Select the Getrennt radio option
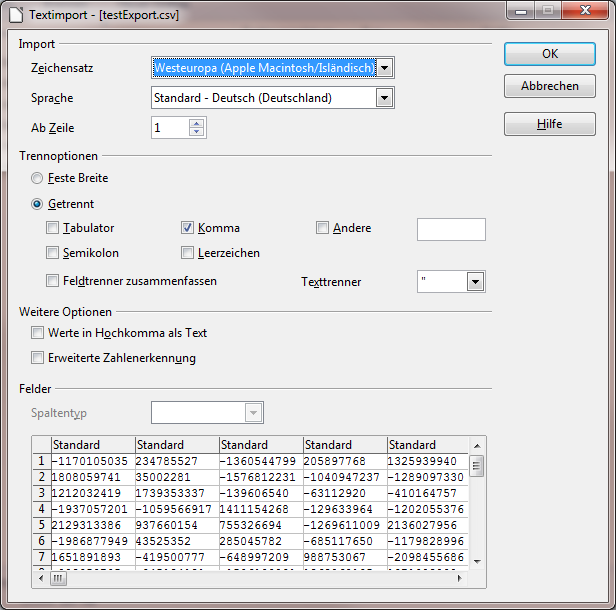 [x=38, y=203]
